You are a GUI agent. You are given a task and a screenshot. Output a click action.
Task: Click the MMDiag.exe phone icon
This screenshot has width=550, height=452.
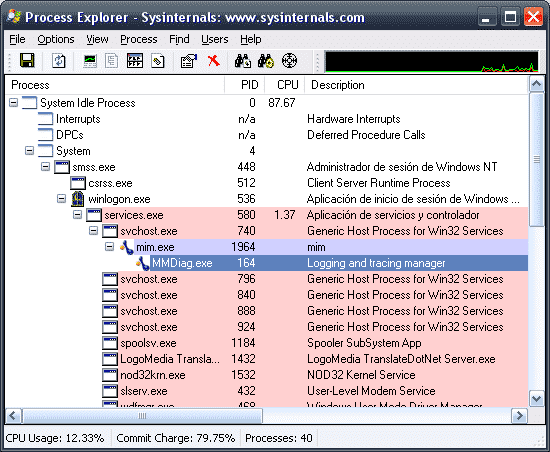click(143, 263)
